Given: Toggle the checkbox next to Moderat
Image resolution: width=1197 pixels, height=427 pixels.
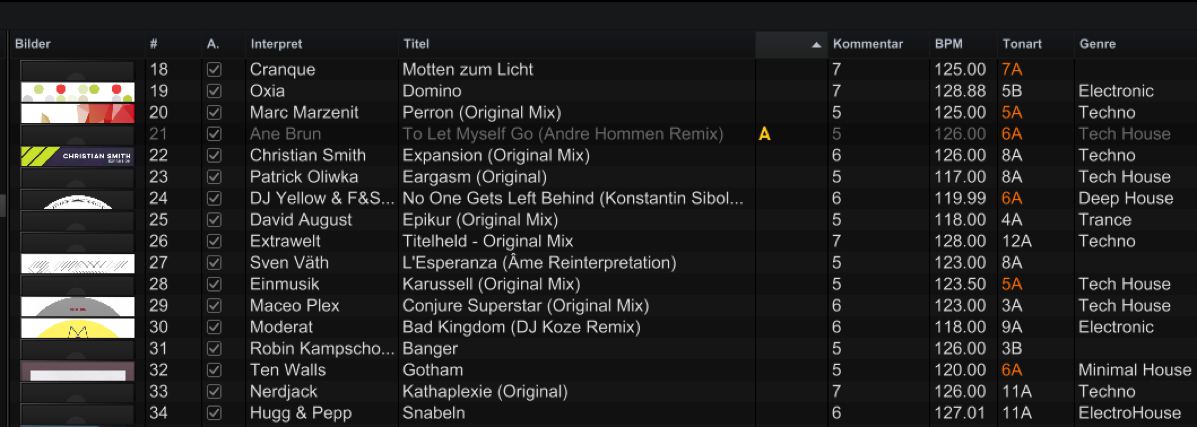Looking at the screenshot, I should click(x=214, y=327).
